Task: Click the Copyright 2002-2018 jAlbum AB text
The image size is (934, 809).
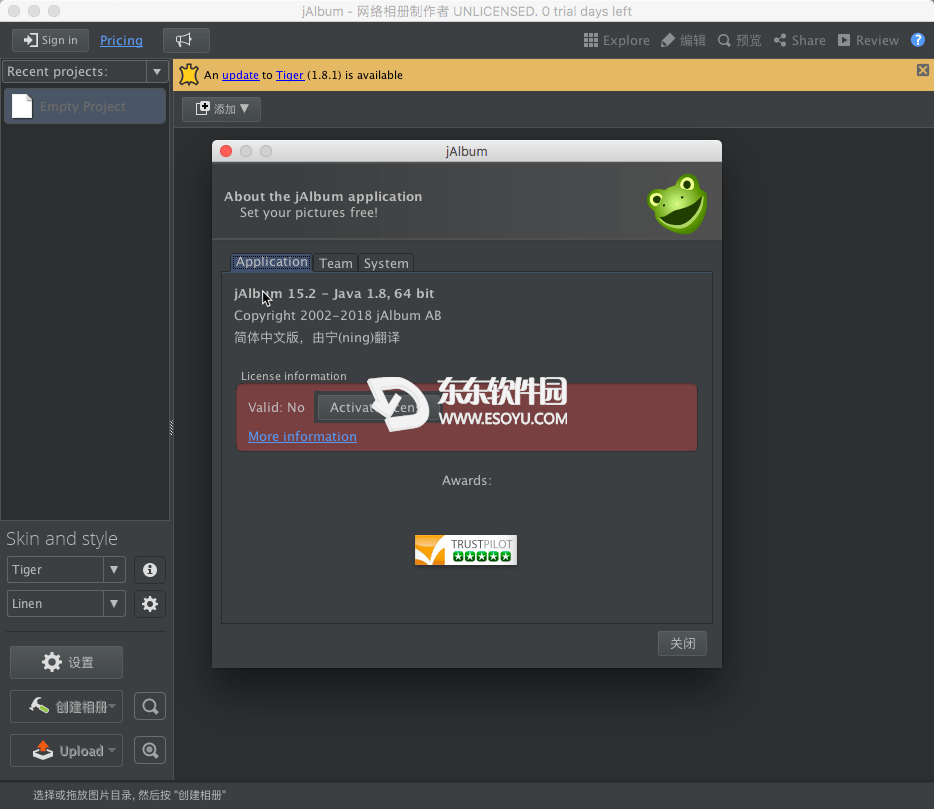Action: 338,316
